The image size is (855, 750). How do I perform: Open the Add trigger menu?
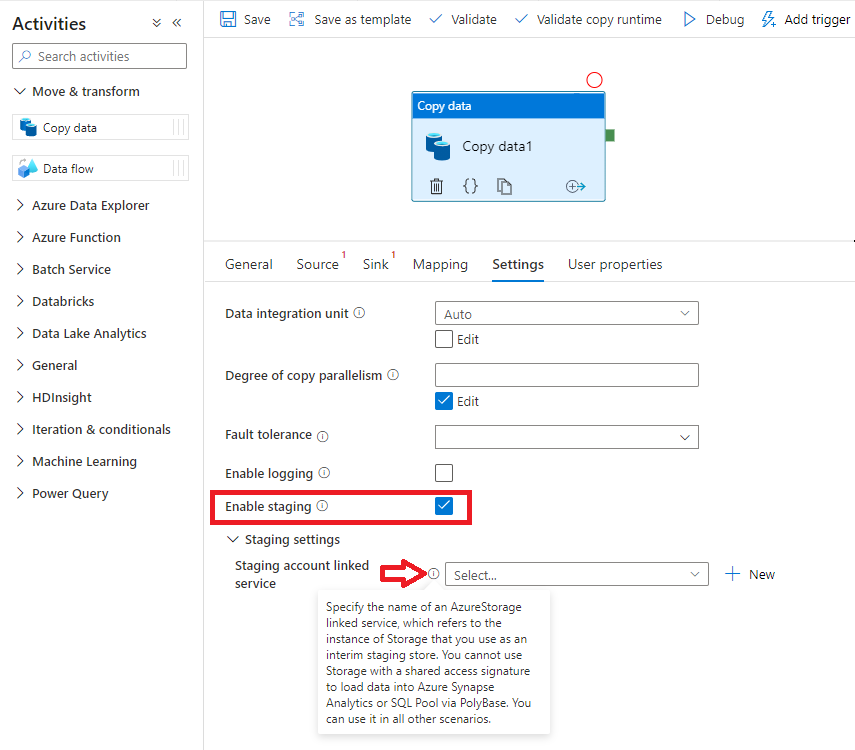(x=806, y=19)
